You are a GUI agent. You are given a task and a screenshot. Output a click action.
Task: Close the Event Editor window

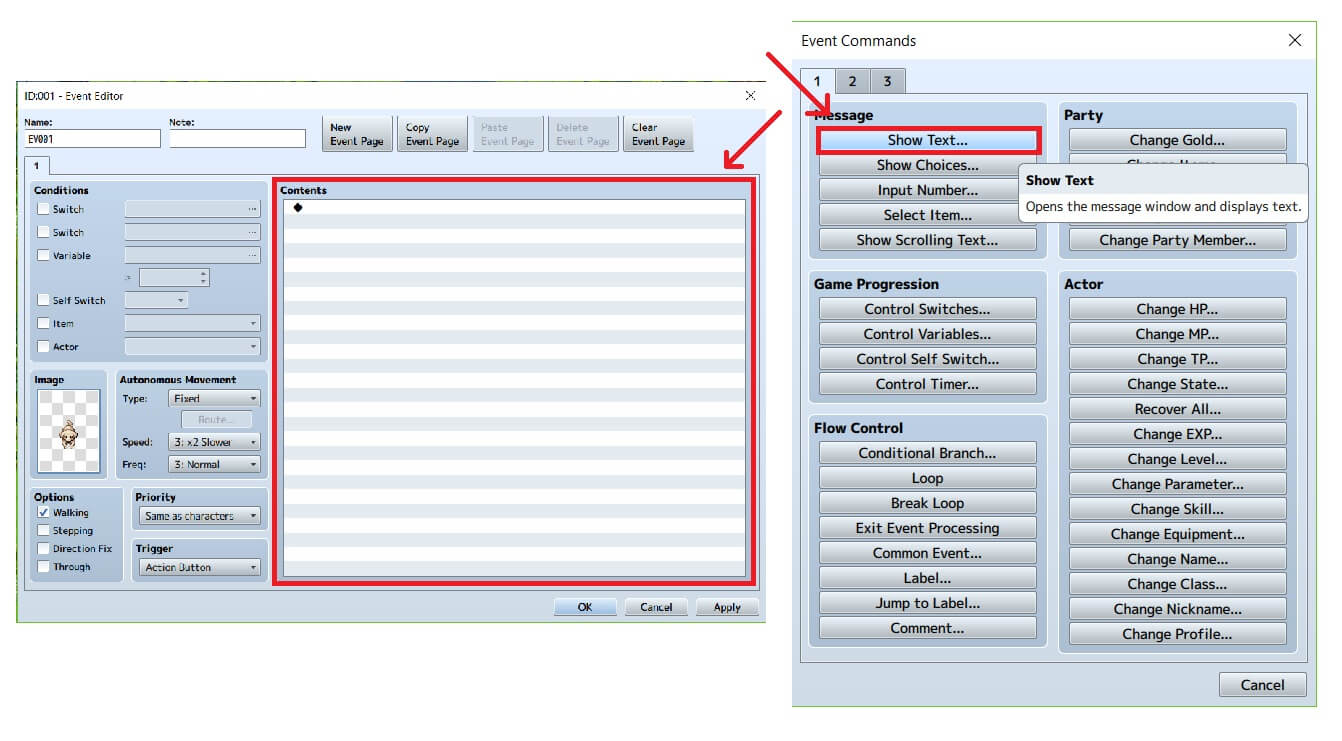(750, 96)
